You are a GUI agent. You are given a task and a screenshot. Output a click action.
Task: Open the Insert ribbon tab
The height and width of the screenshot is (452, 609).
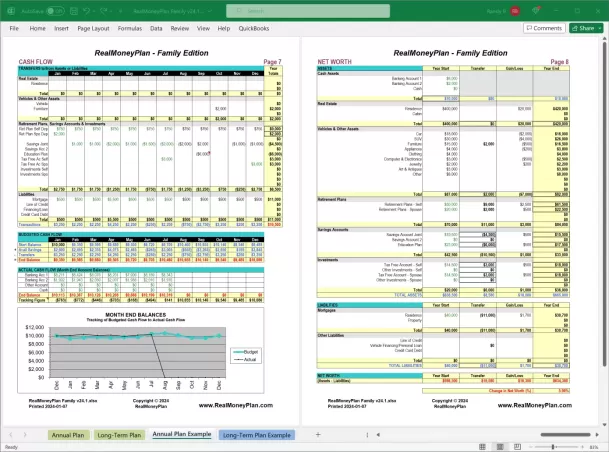click(x=61, y=28)
